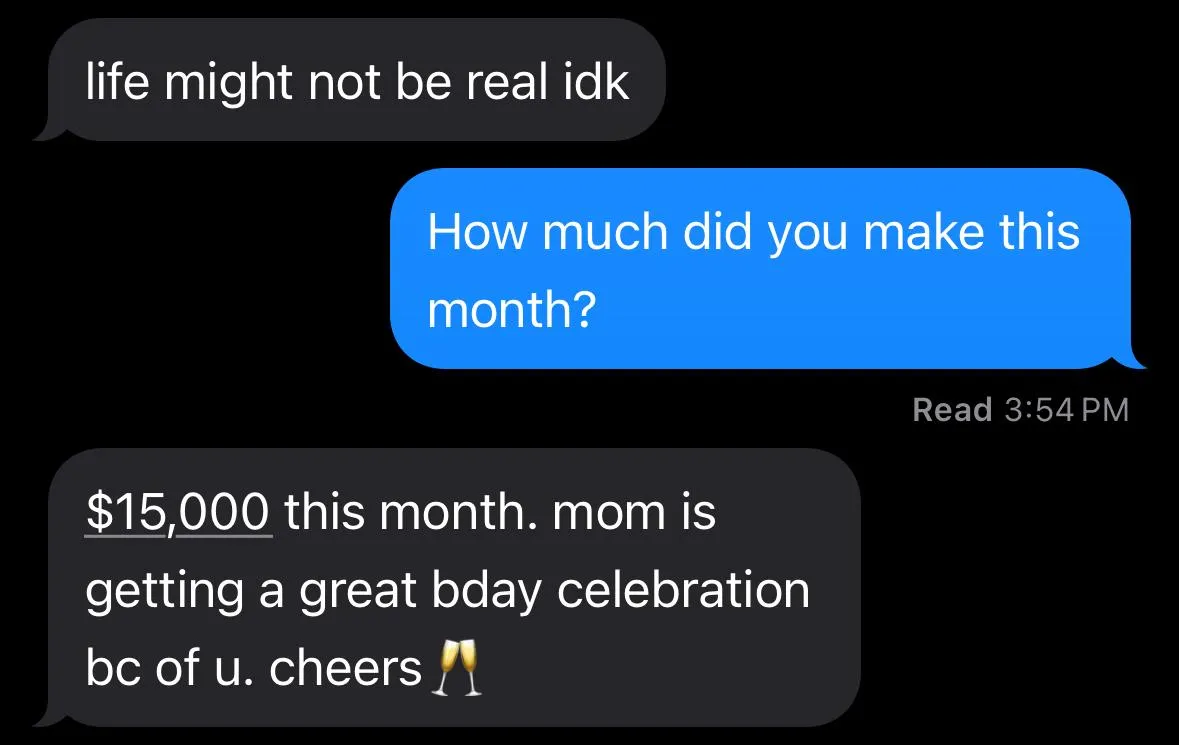Click the word 'mom' in last message
This screenshot has width=1179, height=745.
pyautogui.click(x=609, y=513)
